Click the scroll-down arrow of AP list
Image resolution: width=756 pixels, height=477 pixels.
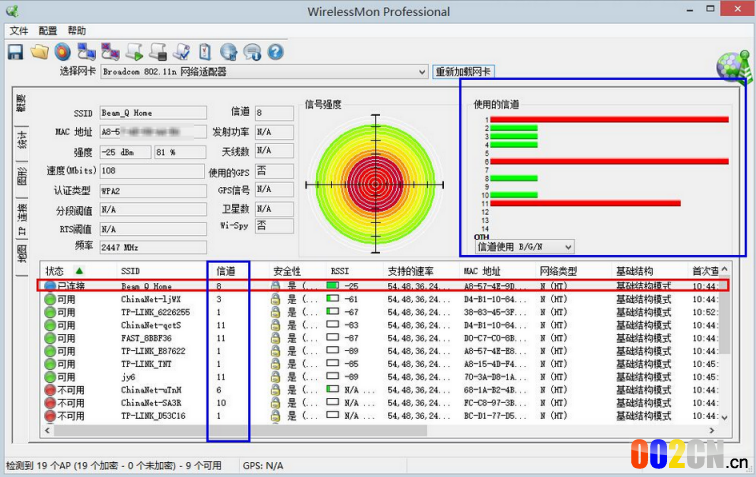tap(724, 417)
